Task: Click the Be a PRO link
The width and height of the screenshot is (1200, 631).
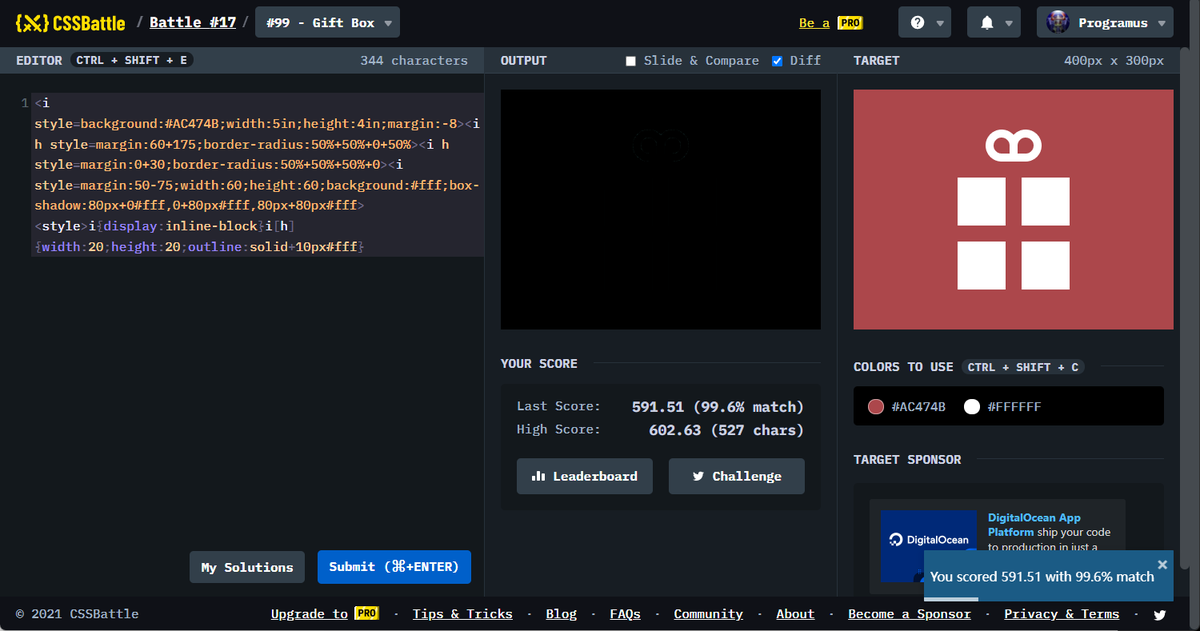Action: pos(831,22)
